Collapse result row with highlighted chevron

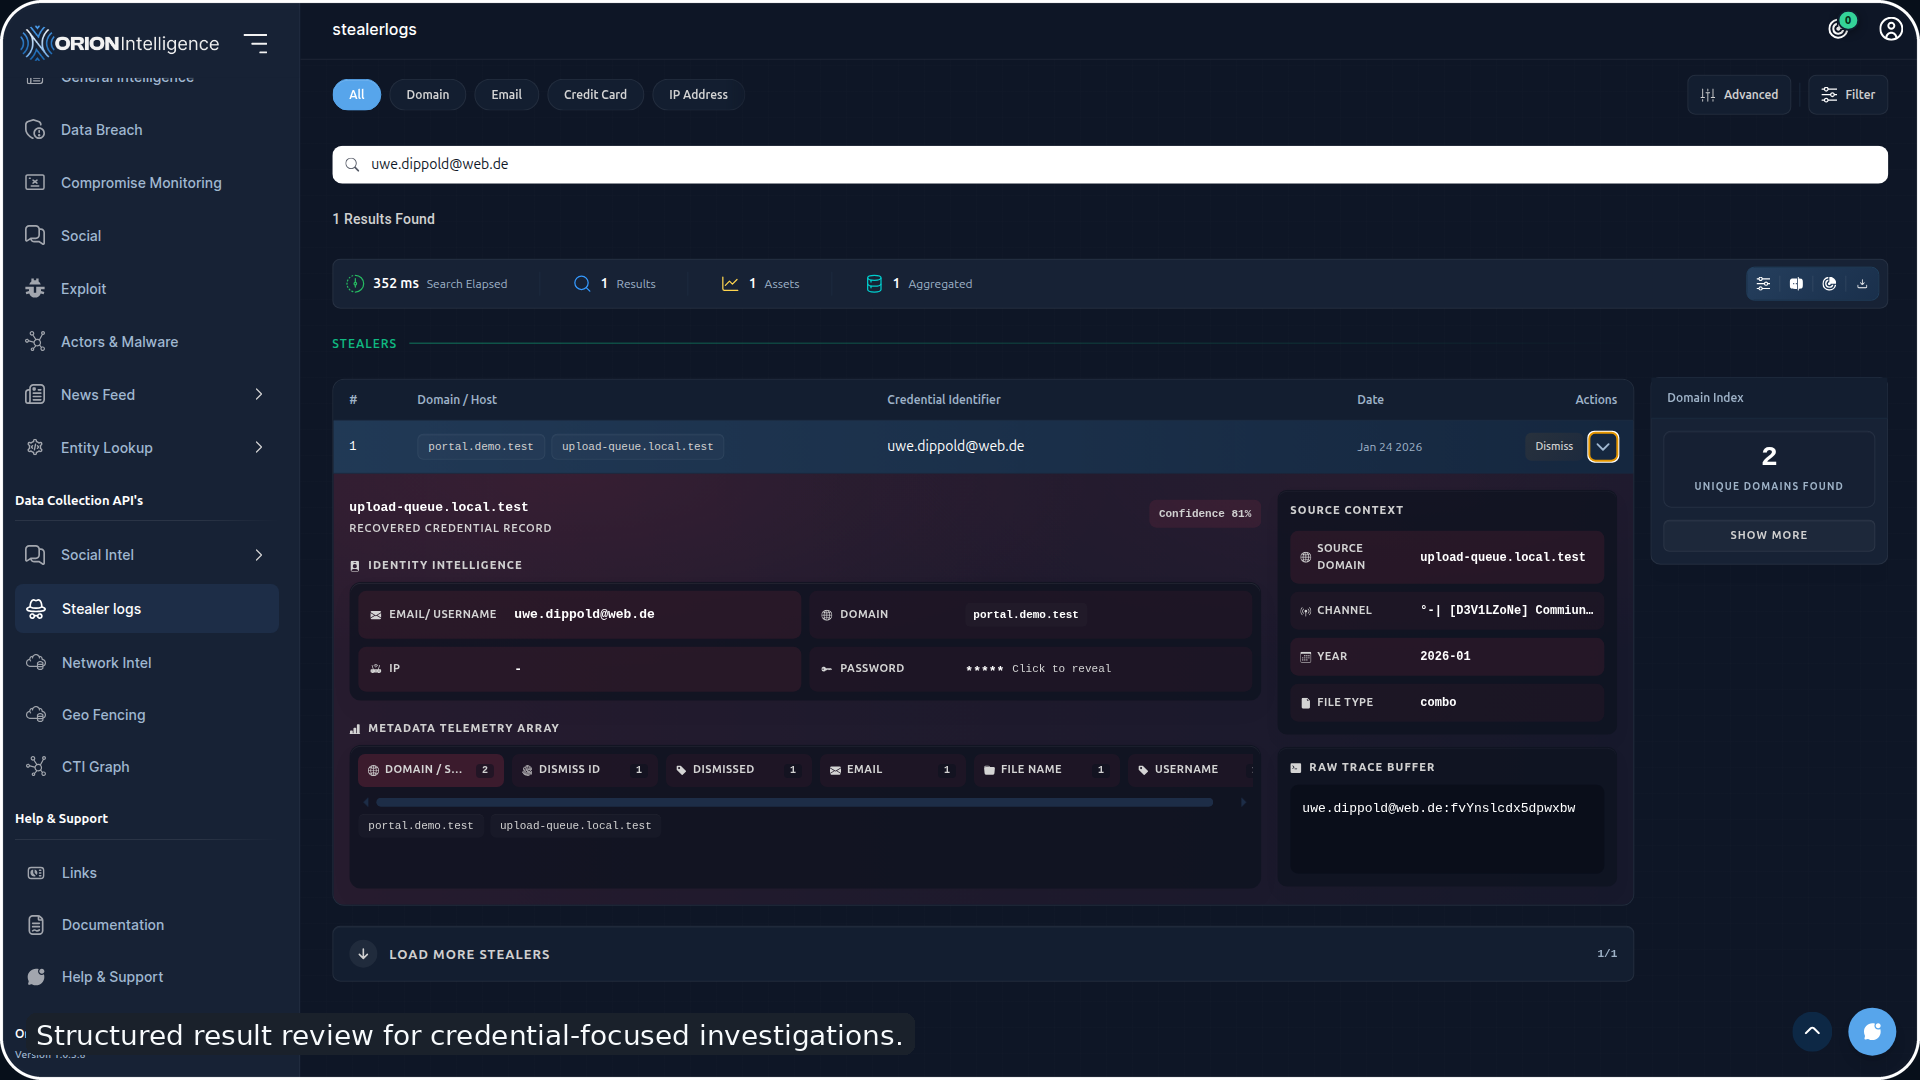coord(1603,447)
